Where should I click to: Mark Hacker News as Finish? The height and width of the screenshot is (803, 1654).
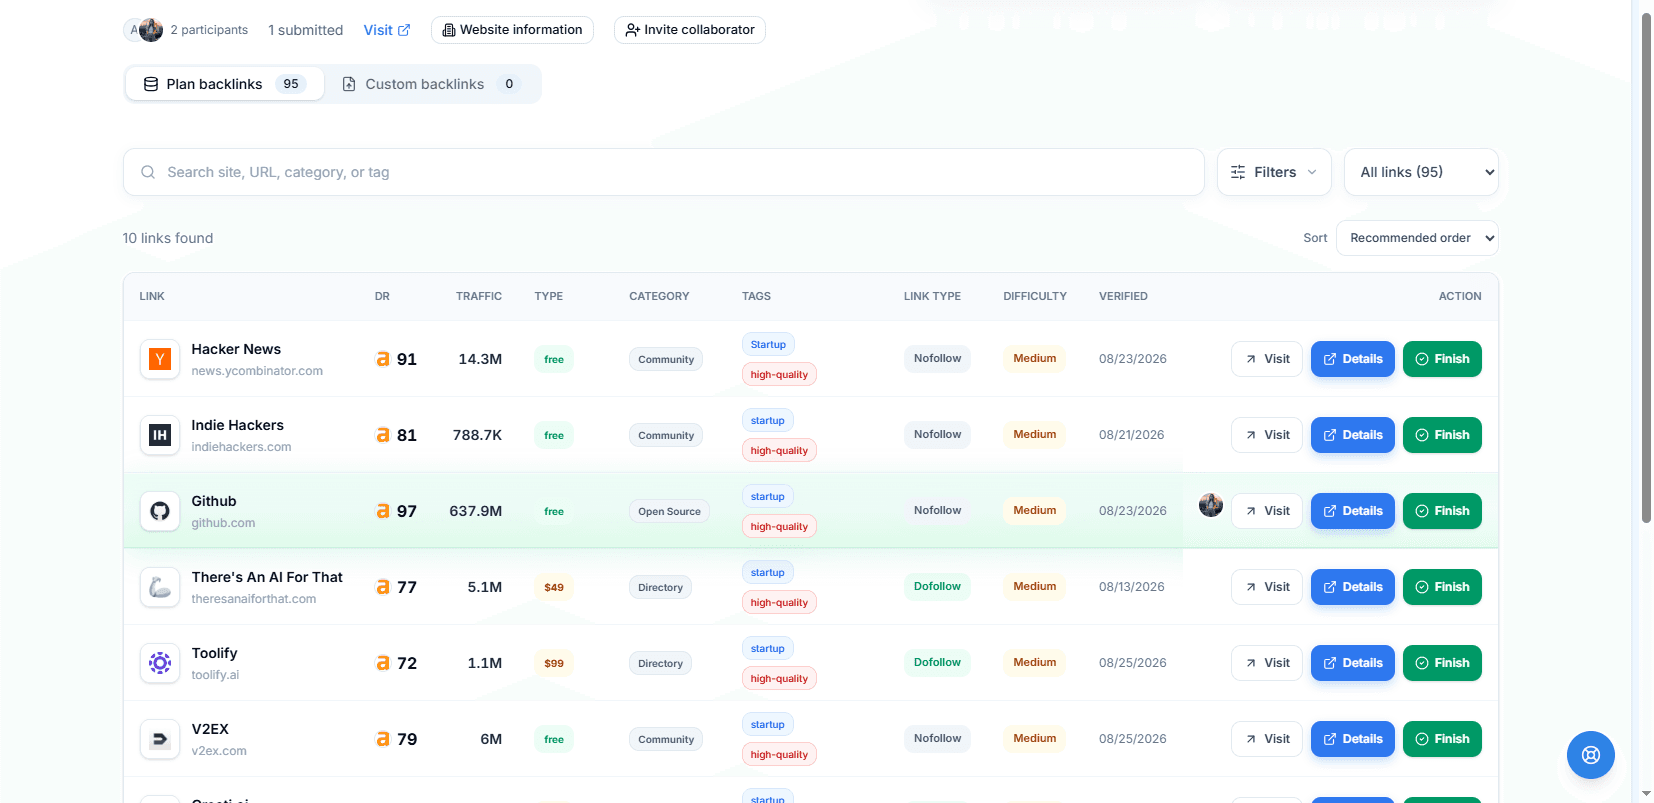(x=1442, y=359)
